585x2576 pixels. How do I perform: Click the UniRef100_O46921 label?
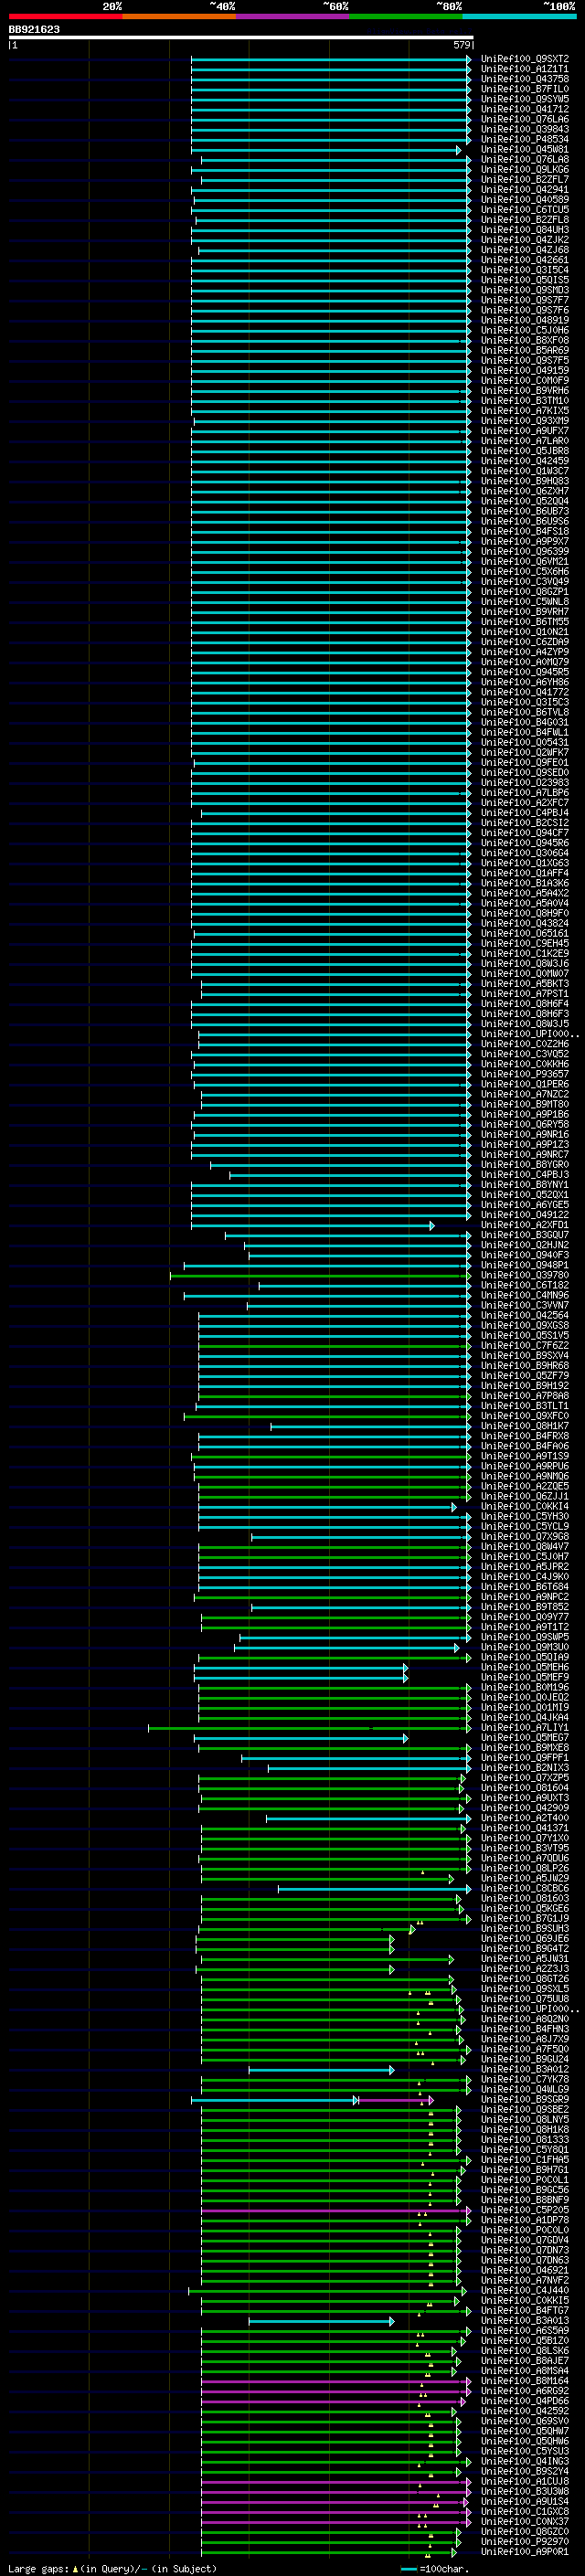[x=525, y=2270]
